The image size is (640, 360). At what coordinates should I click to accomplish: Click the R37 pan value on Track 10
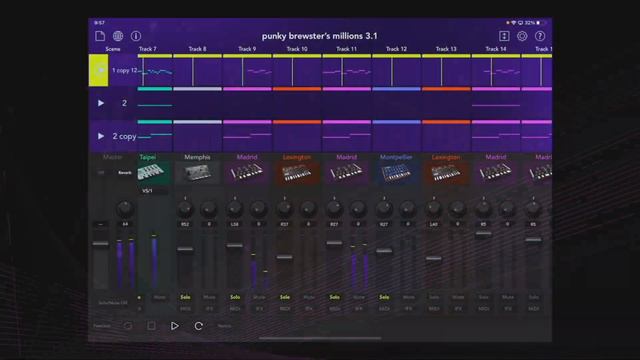pyautogui.click(x=284, y=224)
